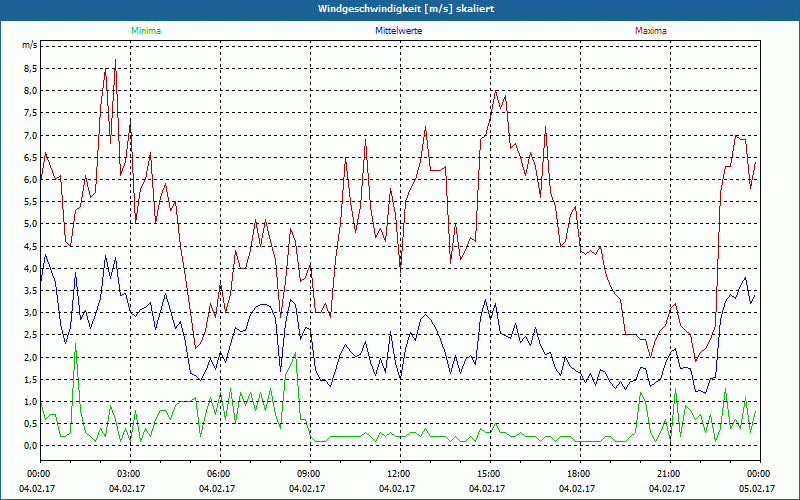This screenshot has height=500, width=800.
Task: Click the '12:00' time axis label
Action: pos(401,474)
